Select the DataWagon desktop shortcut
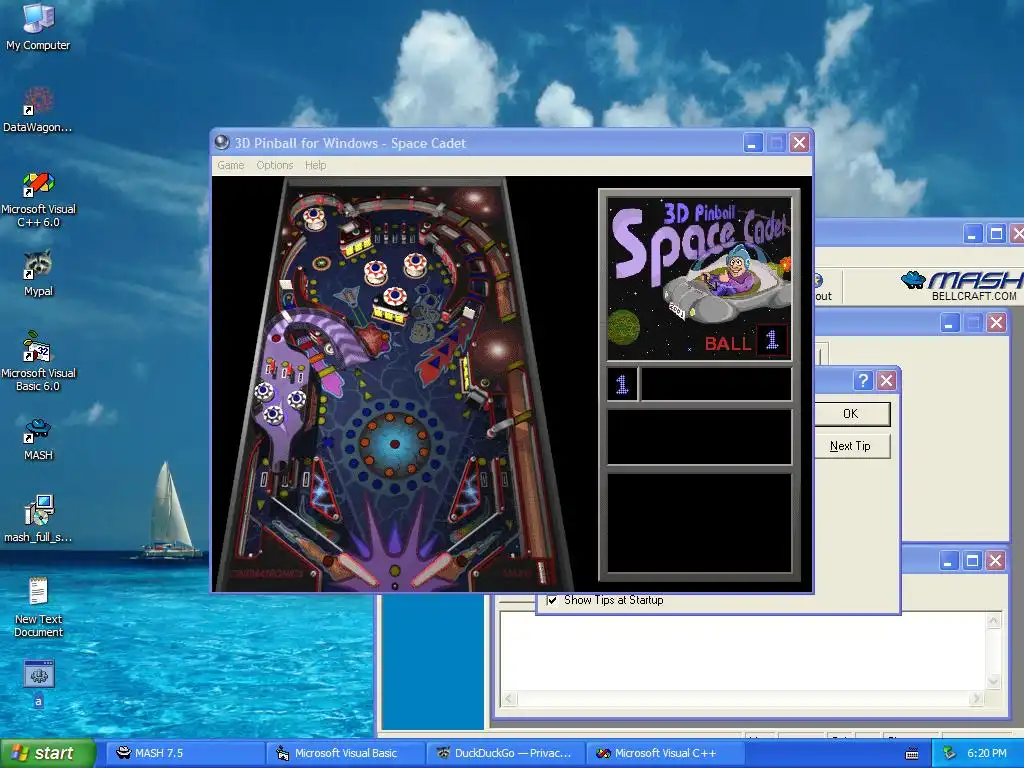The height and width of the screenshot is (768, 1024). coord(38,109)
